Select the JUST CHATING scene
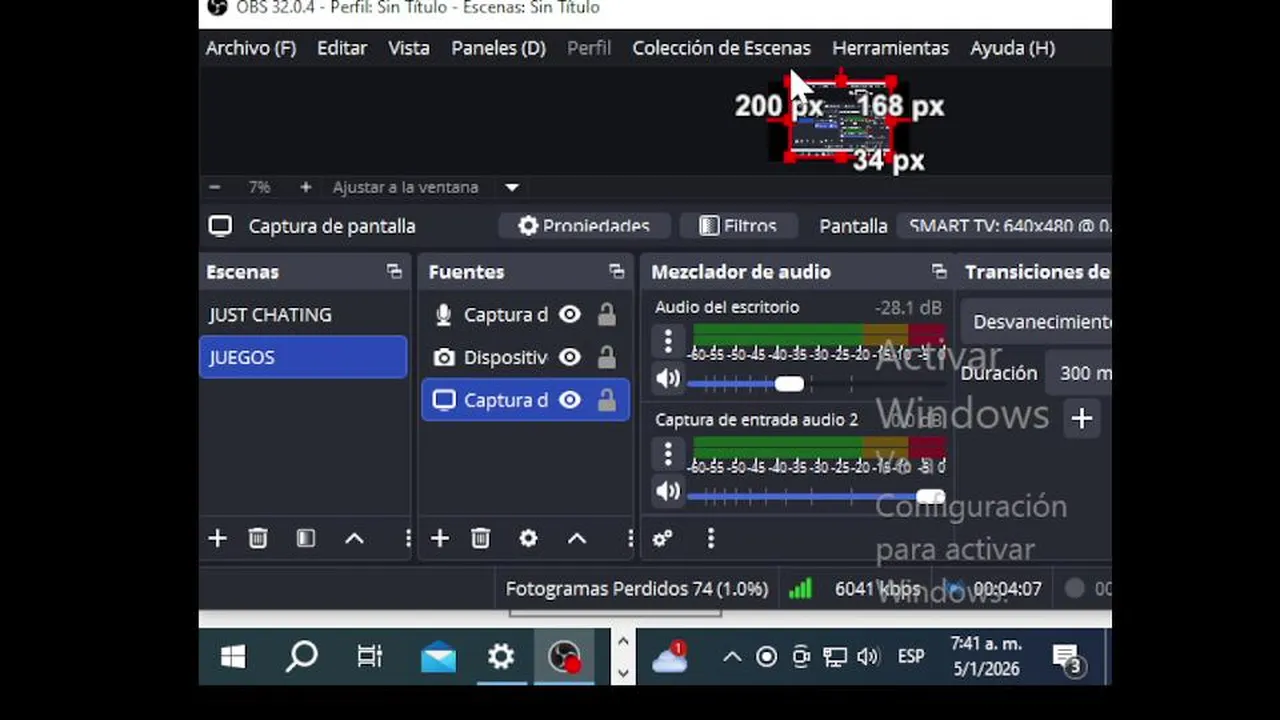The height and width of the screenshot is (720, 1280). click(303, 315)
